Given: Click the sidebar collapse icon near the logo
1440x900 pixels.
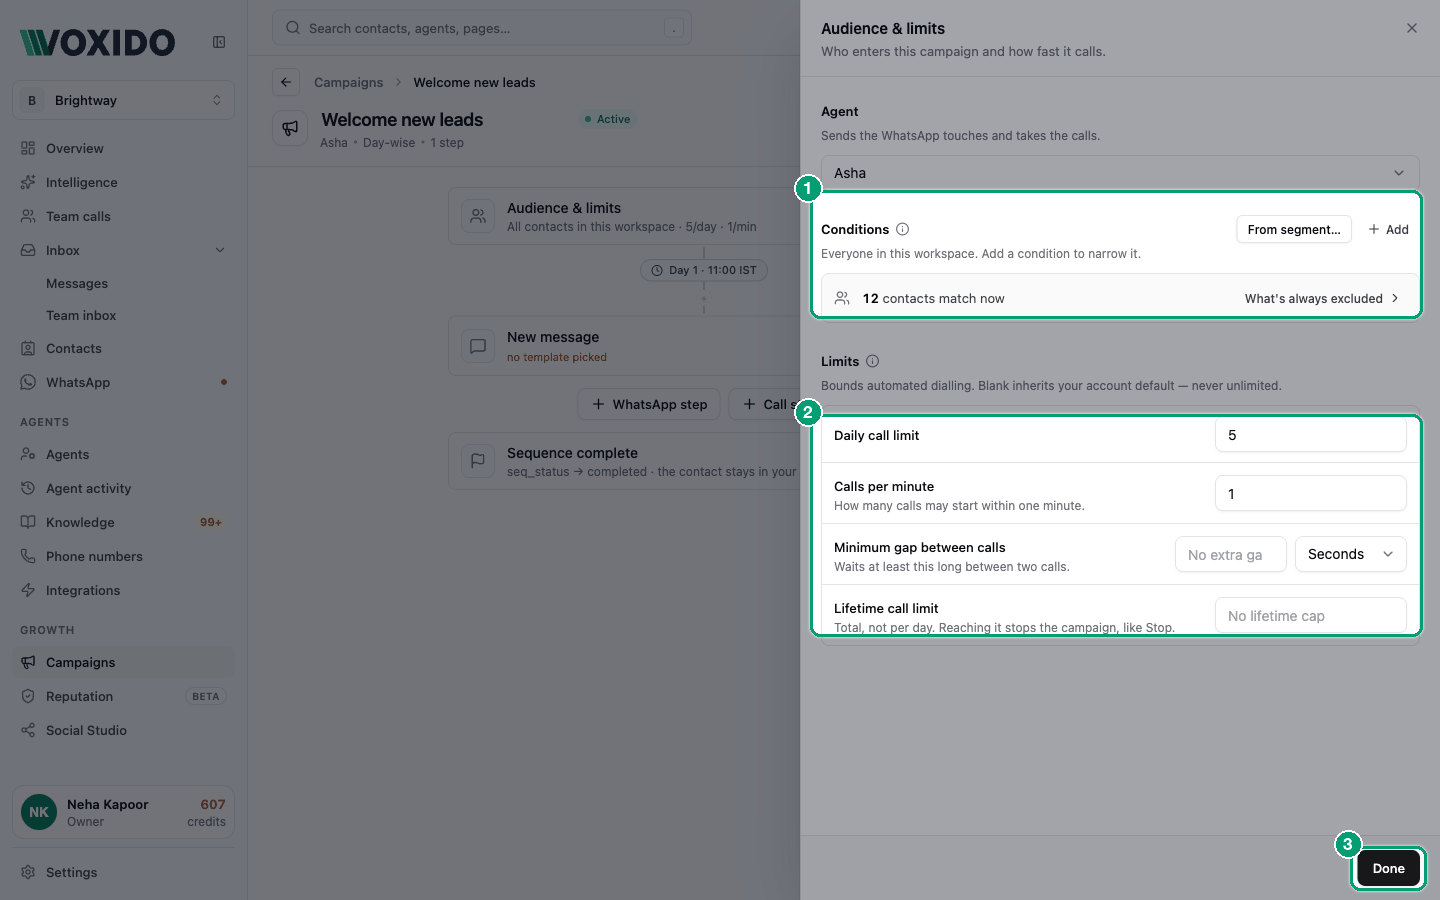Looking at the screenshot, I should point(219,42).
